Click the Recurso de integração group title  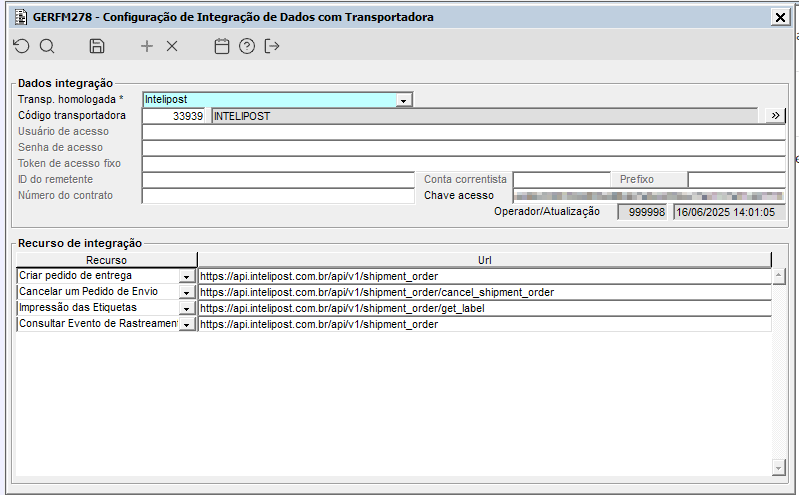(79, 243)
